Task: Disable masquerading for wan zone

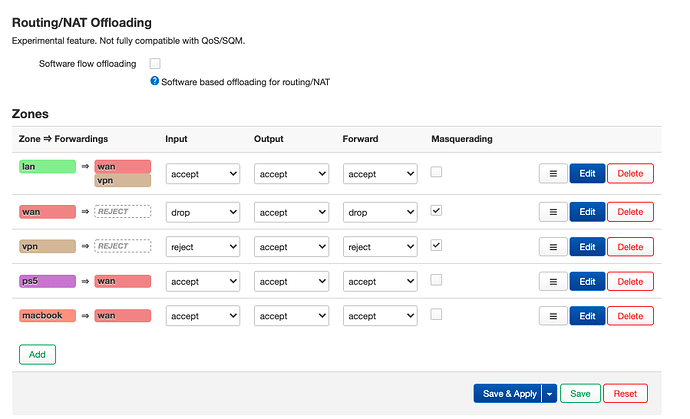Action: [x=437, y=211]
